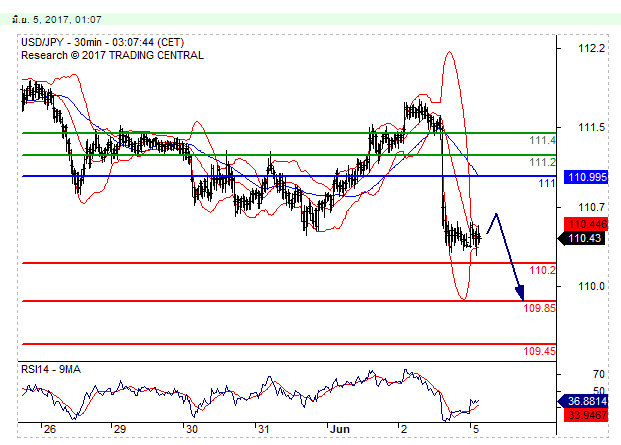Click the 'USD/JPY - 30min - 03:07:44 (CET)' title

[x=103, y=42]
